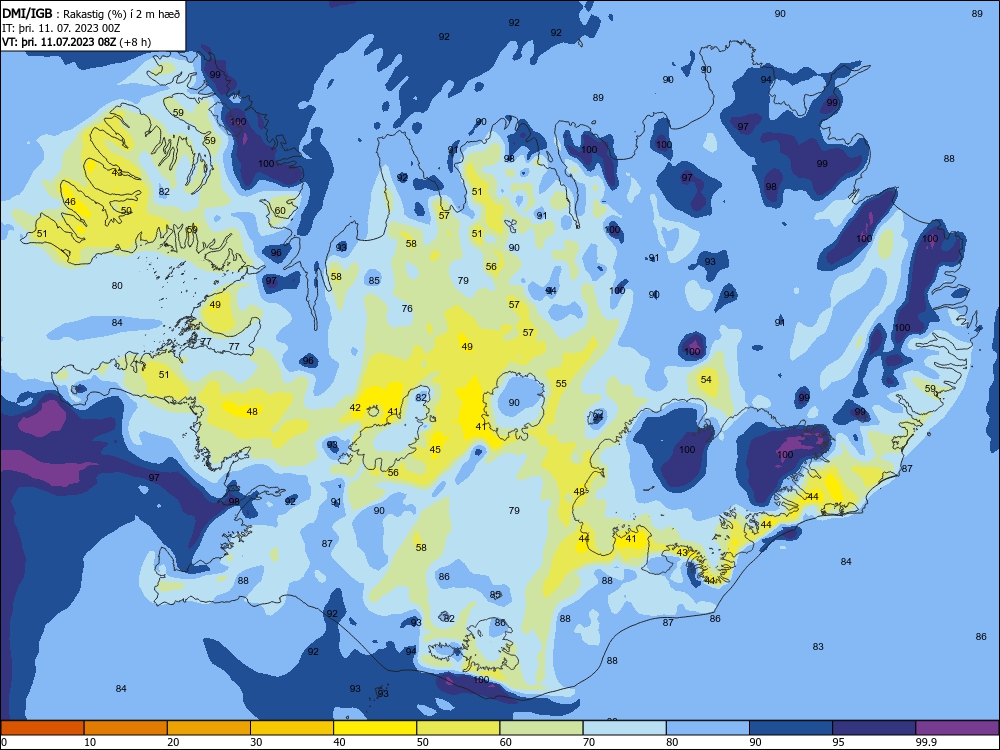
Task: Click the purple above-99.9 legend swatch
Action: click(x=957, y=728)
